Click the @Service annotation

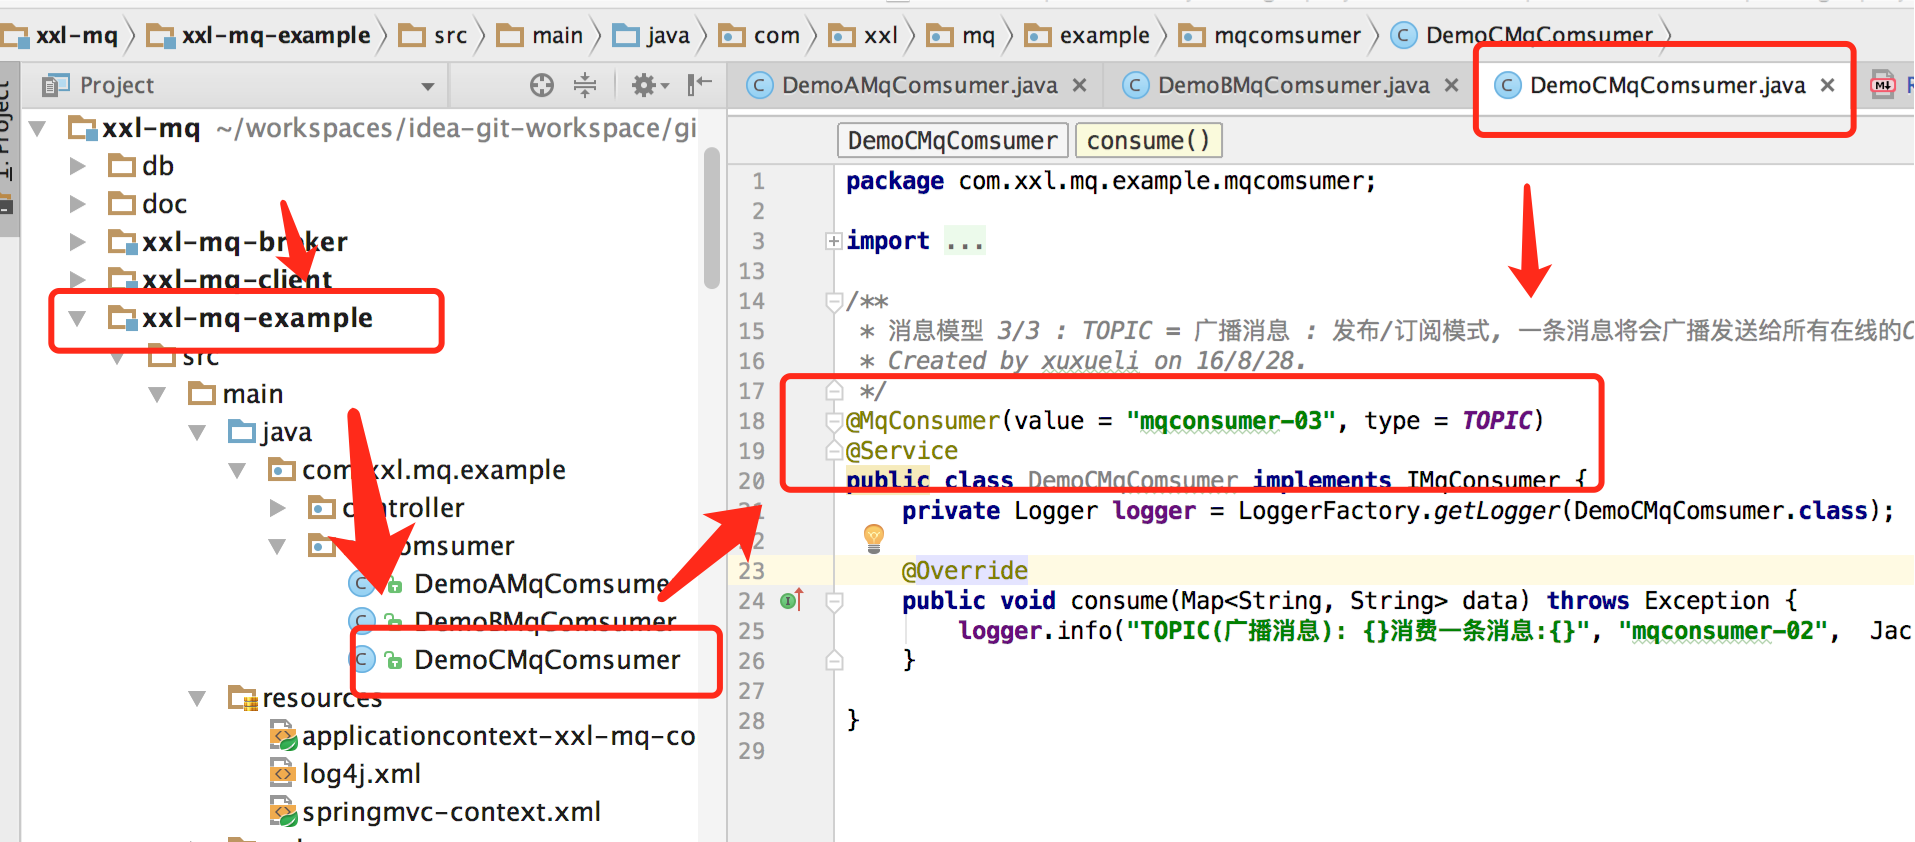point(902,451)
